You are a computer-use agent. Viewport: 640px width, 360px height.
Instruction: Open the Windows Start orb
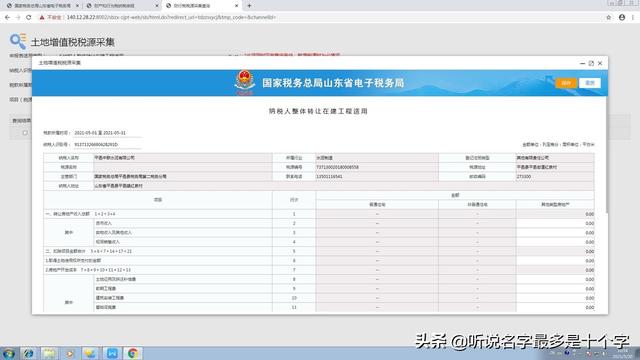(x=8, y=353)
